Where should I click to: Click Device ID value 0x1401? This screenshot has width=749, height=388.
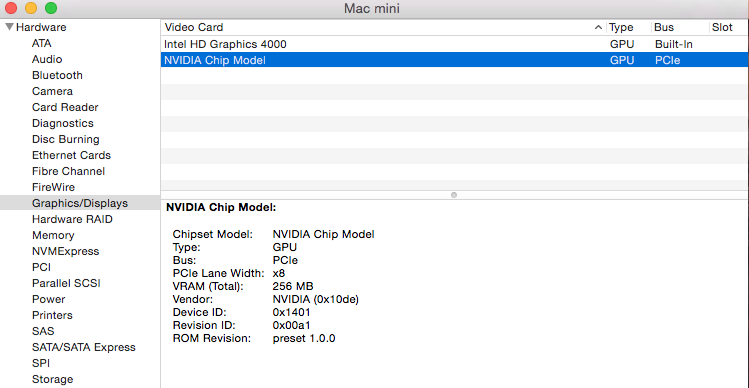coord(291,313)
